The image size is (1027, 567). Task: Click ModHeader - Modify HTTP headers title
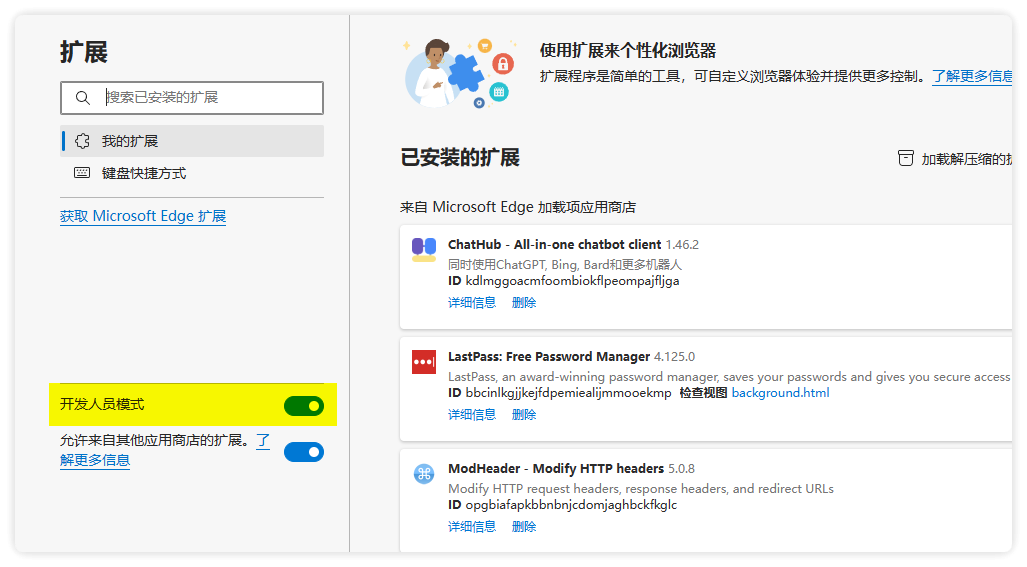click(555, 469)
